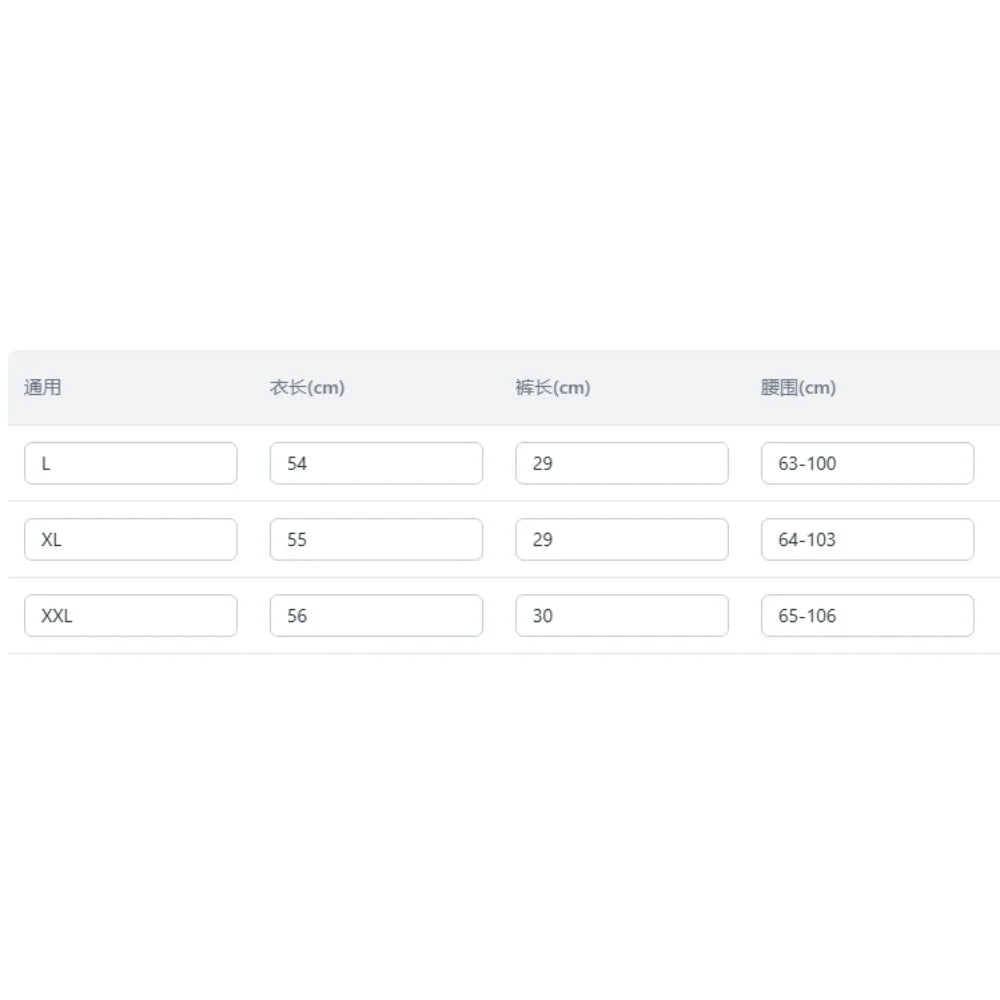Select the 腰围 field containing 65-106
This screenshot has height=1000, width=1000.
point(867,616)
